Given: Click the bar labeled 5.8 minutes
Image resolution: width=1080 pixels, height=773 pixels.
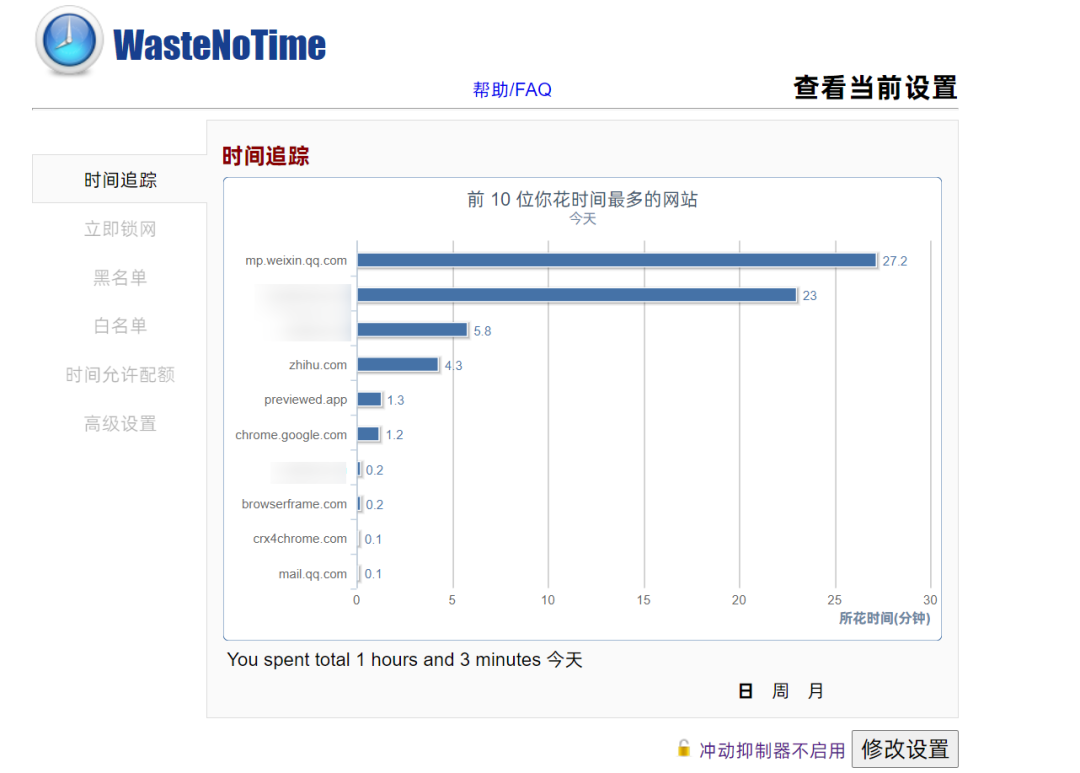Looking at the screenshot, I should click(413, 330).
